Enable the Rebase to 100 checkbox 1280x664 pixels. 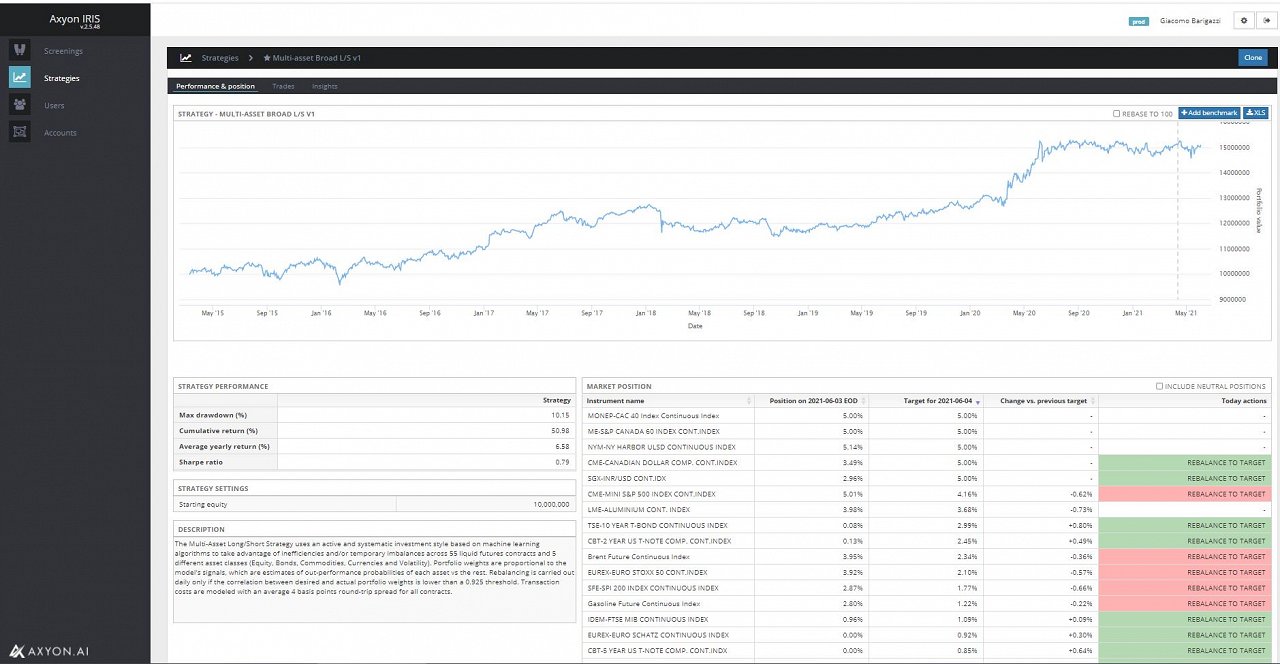(x=1117, y=114)
